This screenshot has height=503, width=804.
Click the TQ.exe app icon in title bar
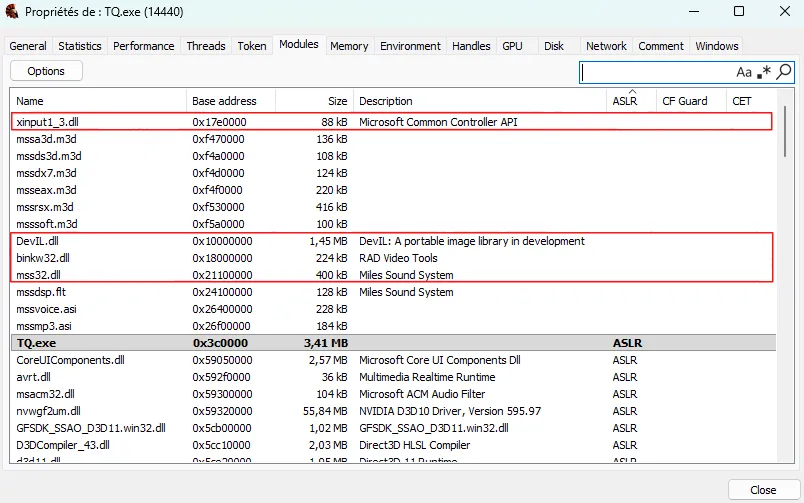point(12,12)
